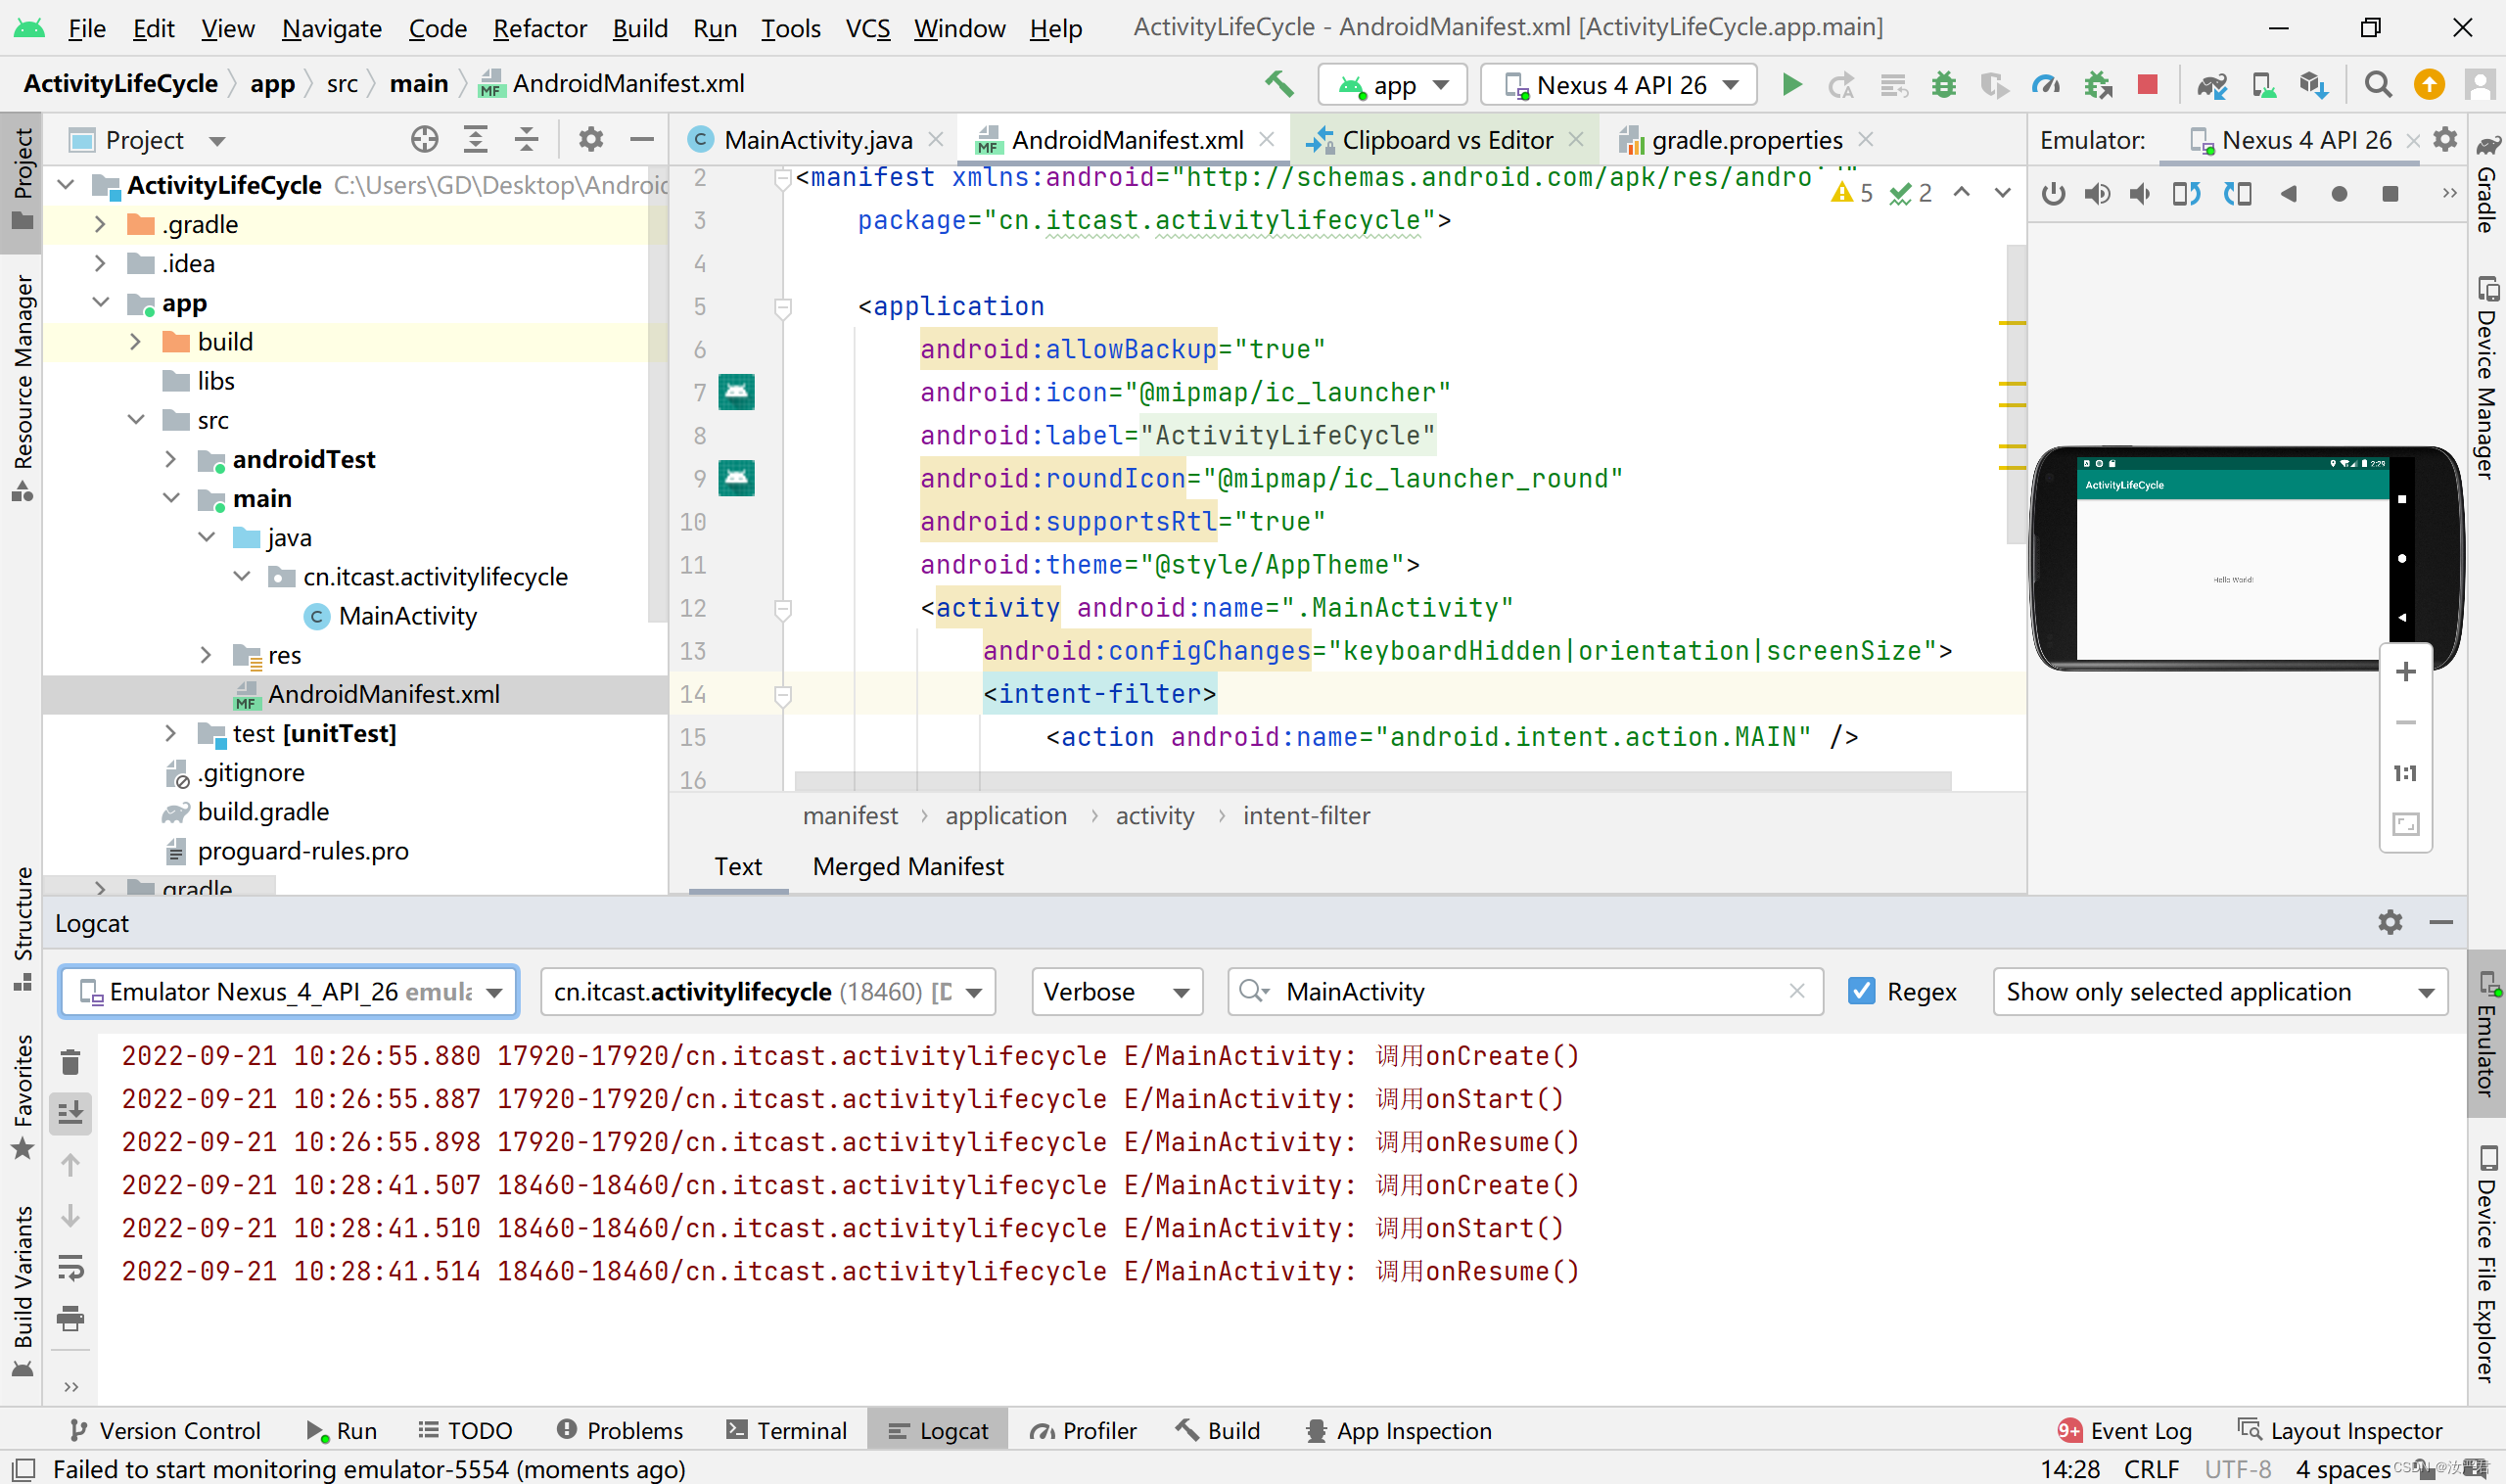2506x1484 pixels.
Task: Open the Verbose log level dropdown
Action: [x=1116, y=991]
